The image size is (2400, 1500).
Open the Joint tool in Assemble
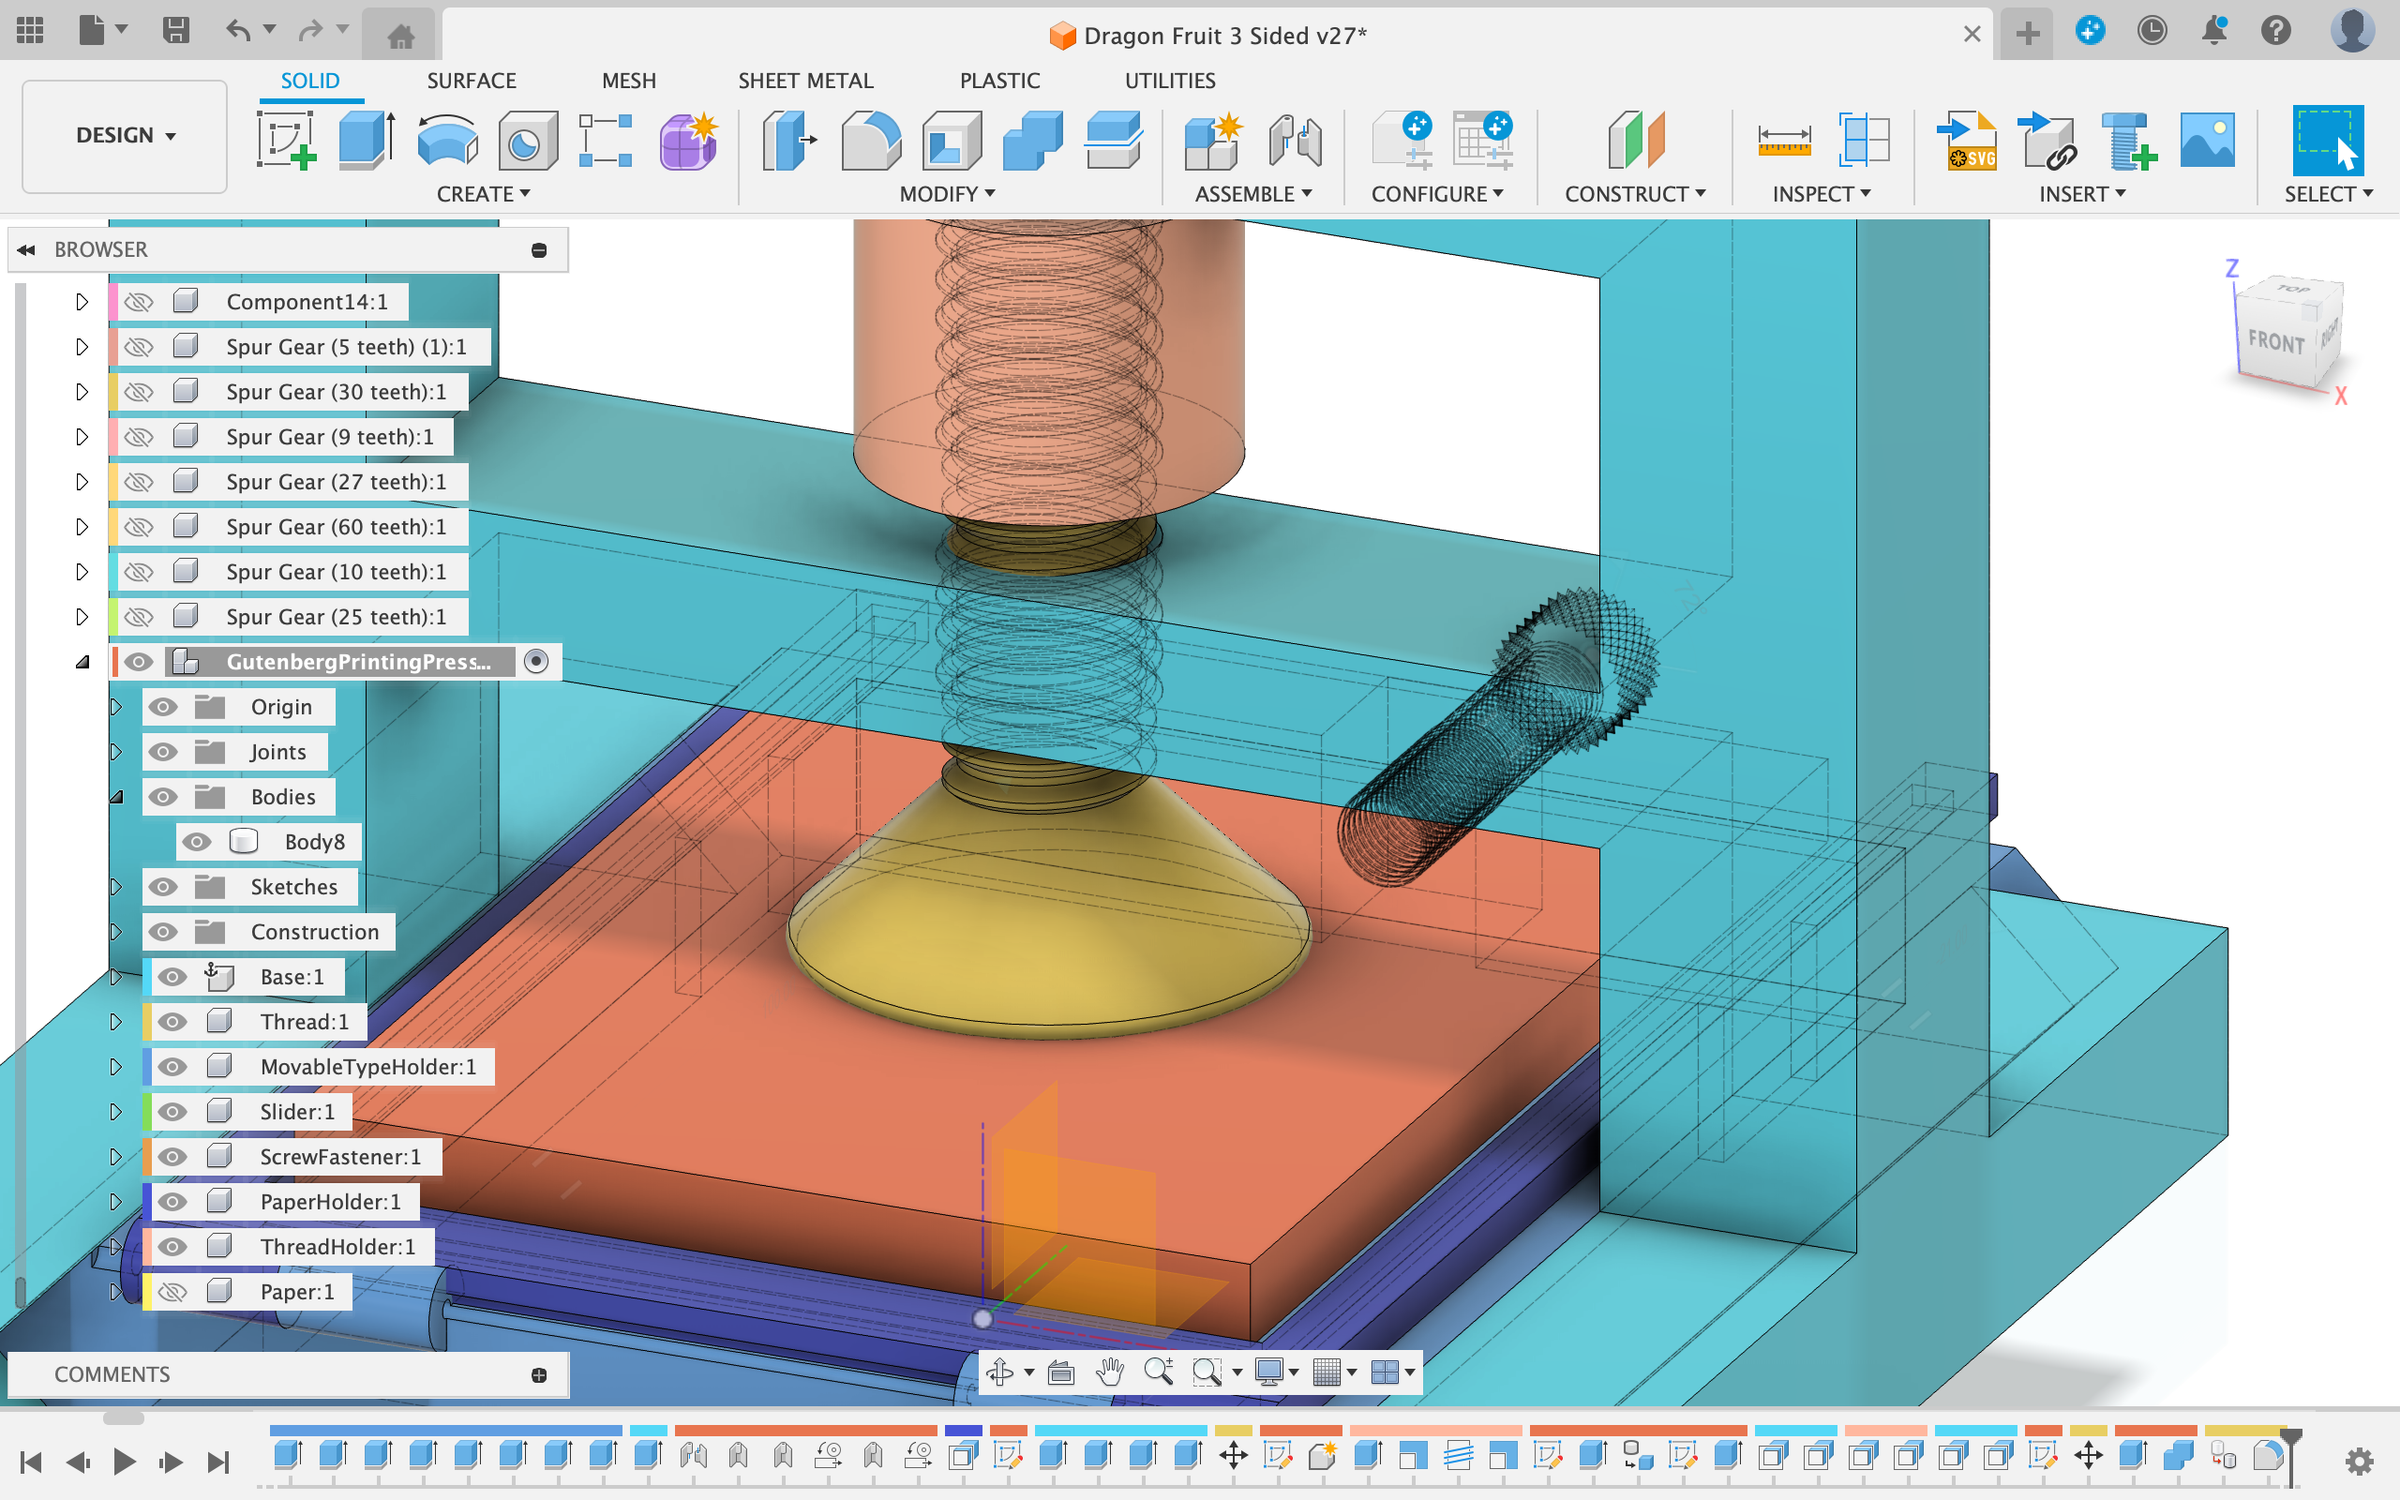(x=1294, y=140)
